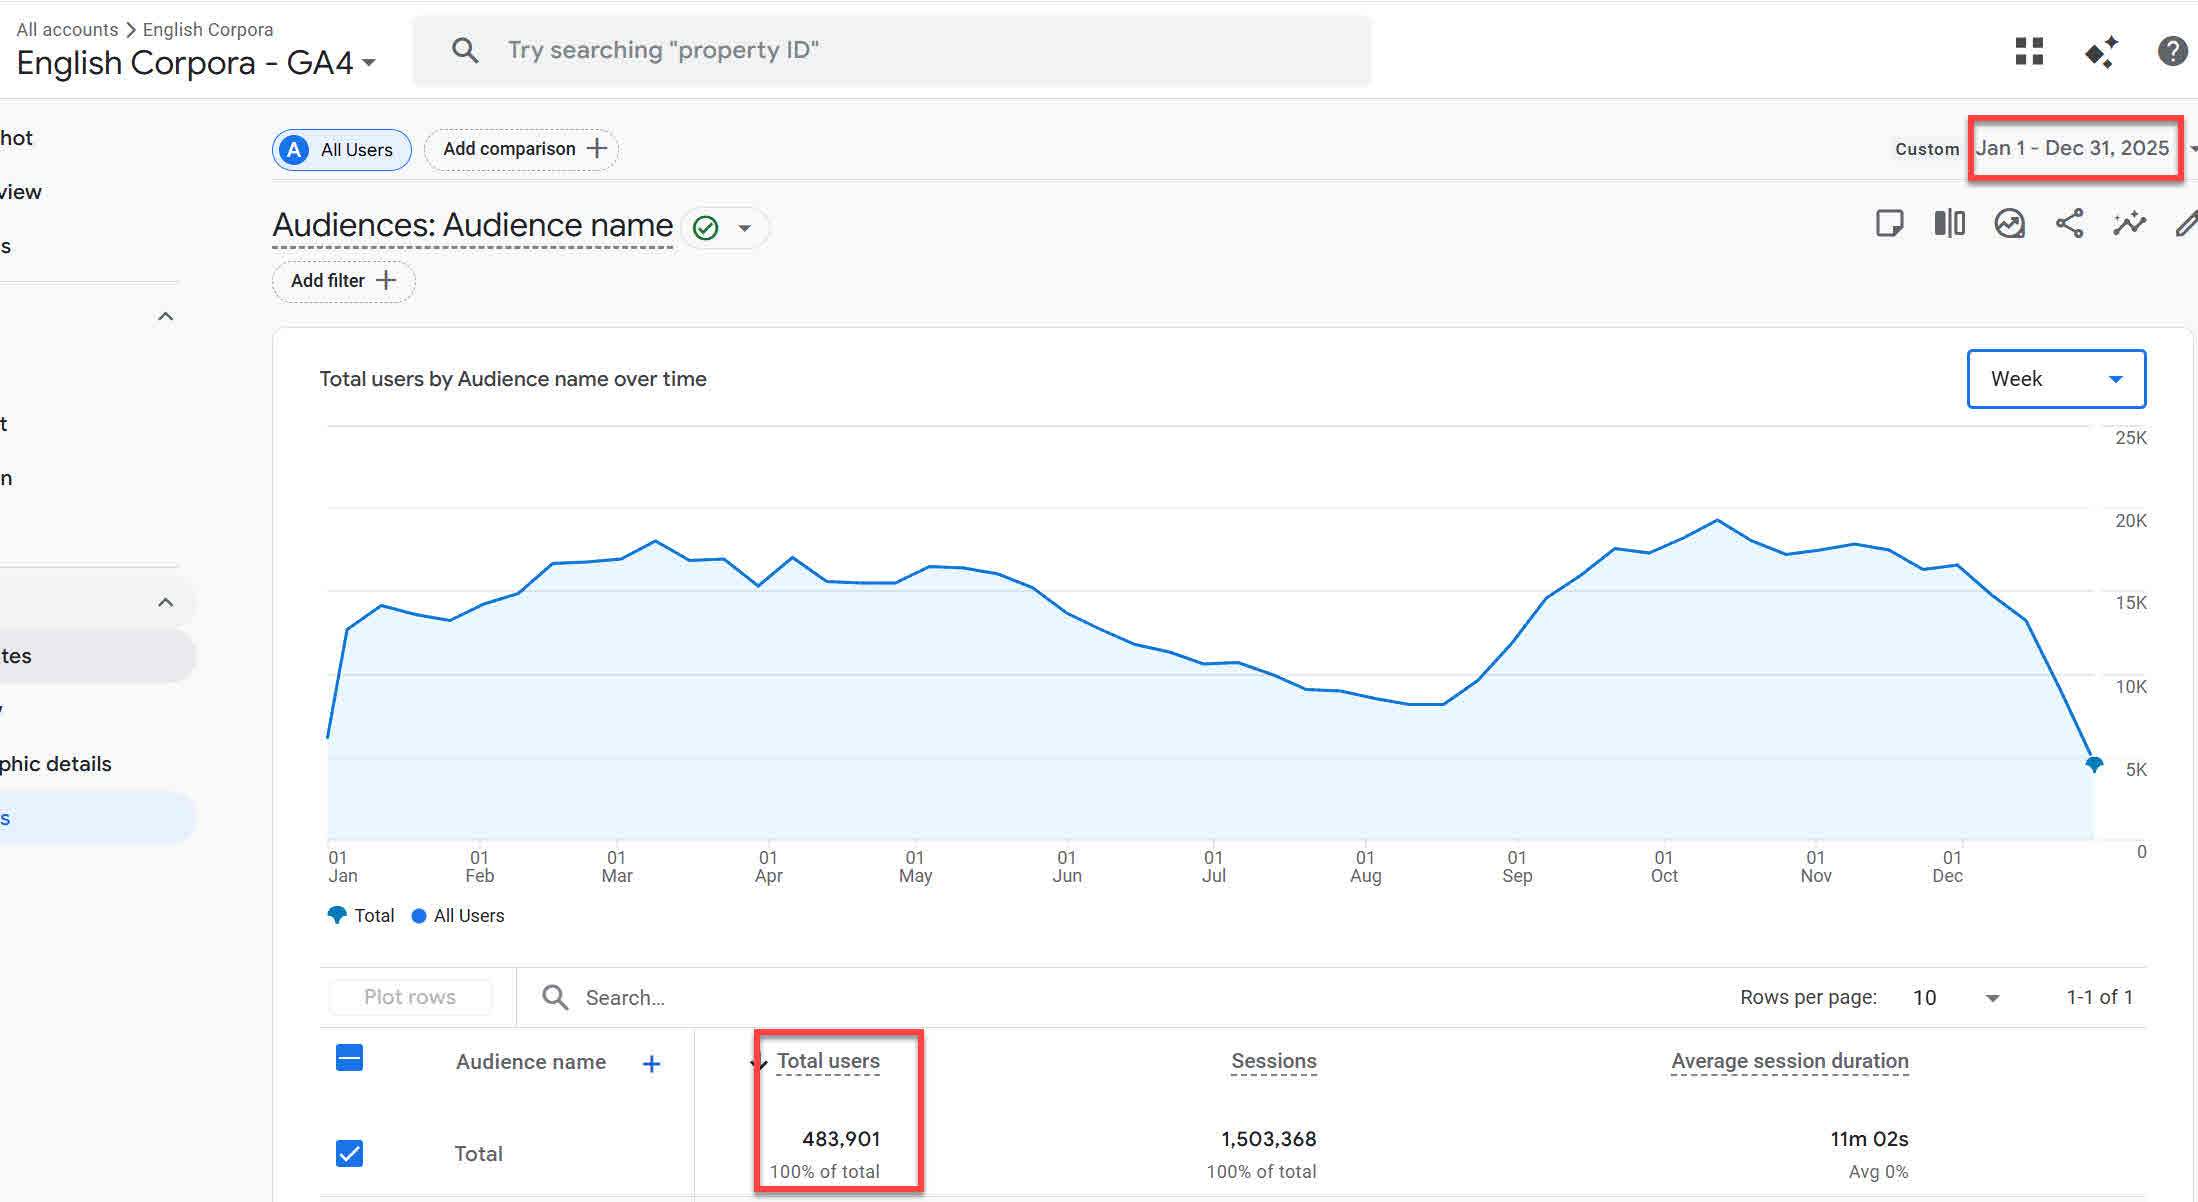Click the report chart snapshot icon

coord(2009,223)
